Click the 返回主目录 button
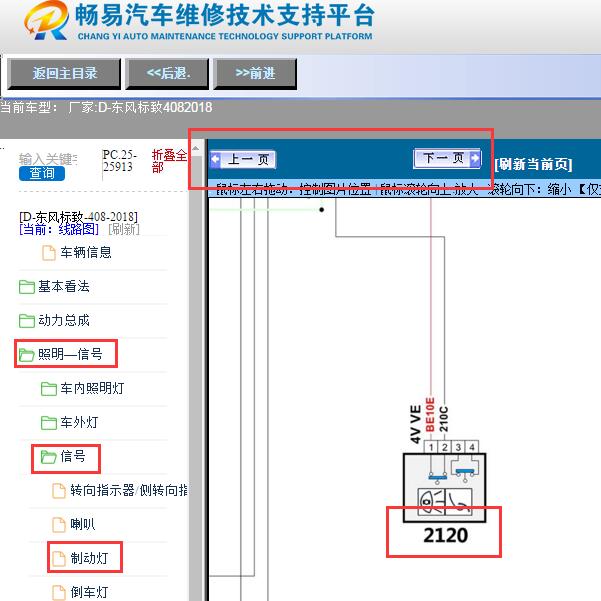This screenshot has height=601, width=601. point(64,74)
